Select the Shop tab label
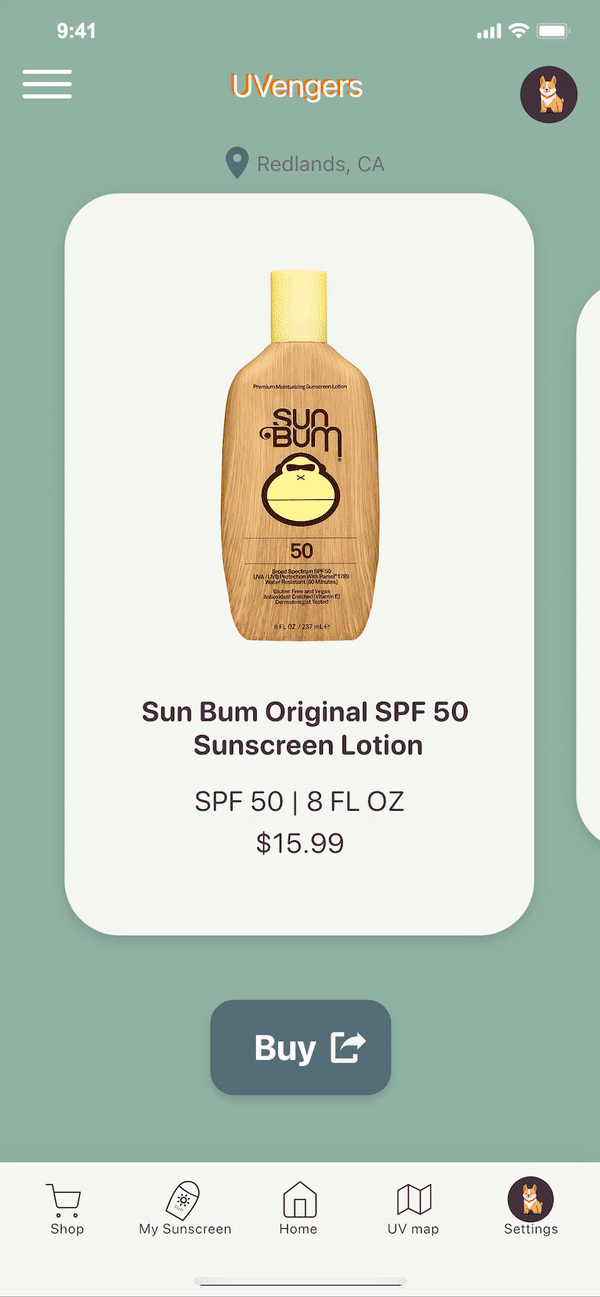Image resolution: width=600 pixels, height=1297 pixels. pyautogui.click(x=67, y=1229)
